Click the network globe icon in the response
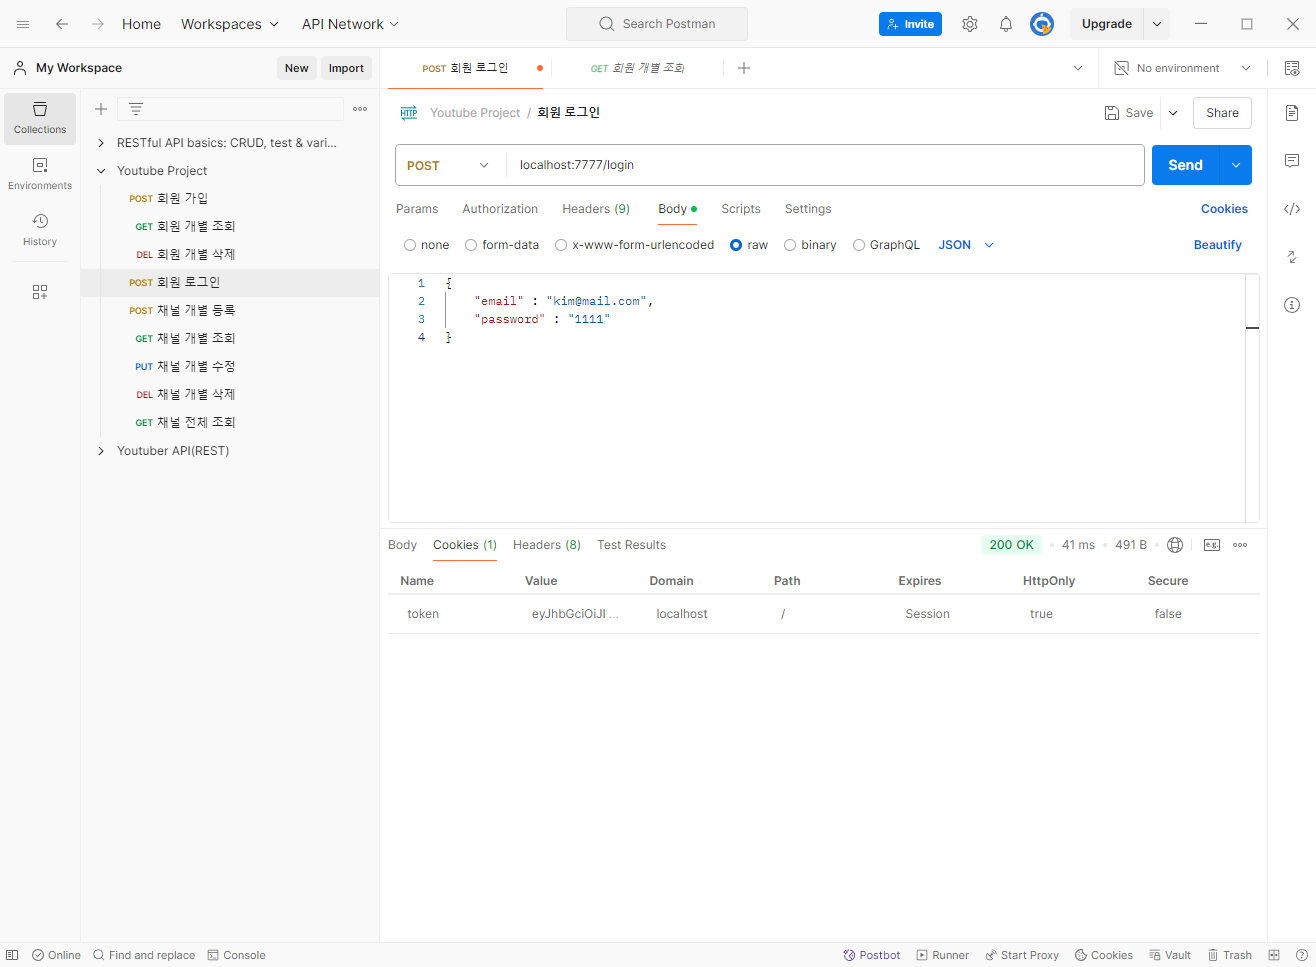This screenshot has width=1316, height=967. pyautogui.click(x=1175, y=545)
